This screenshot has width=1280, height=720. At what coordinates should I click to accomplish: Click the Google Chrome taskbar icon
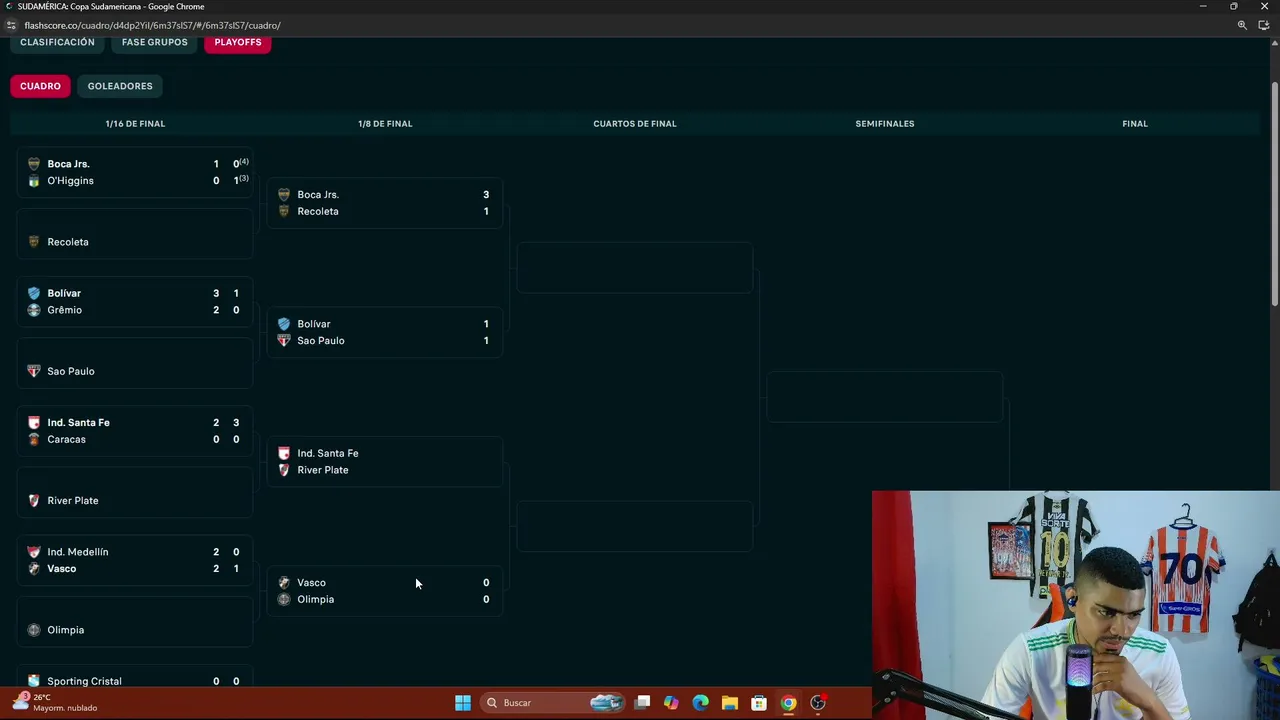point(788,703)
